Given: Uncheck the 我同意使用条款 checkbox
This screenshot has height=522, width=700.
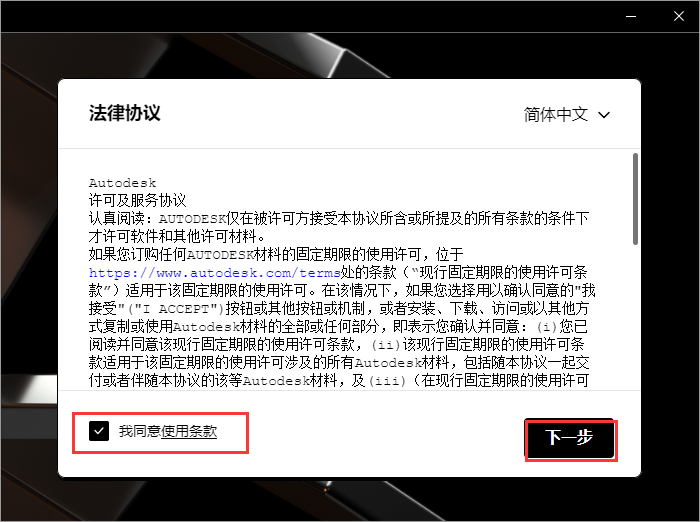Looking at the screenshot, I should 99,431.
